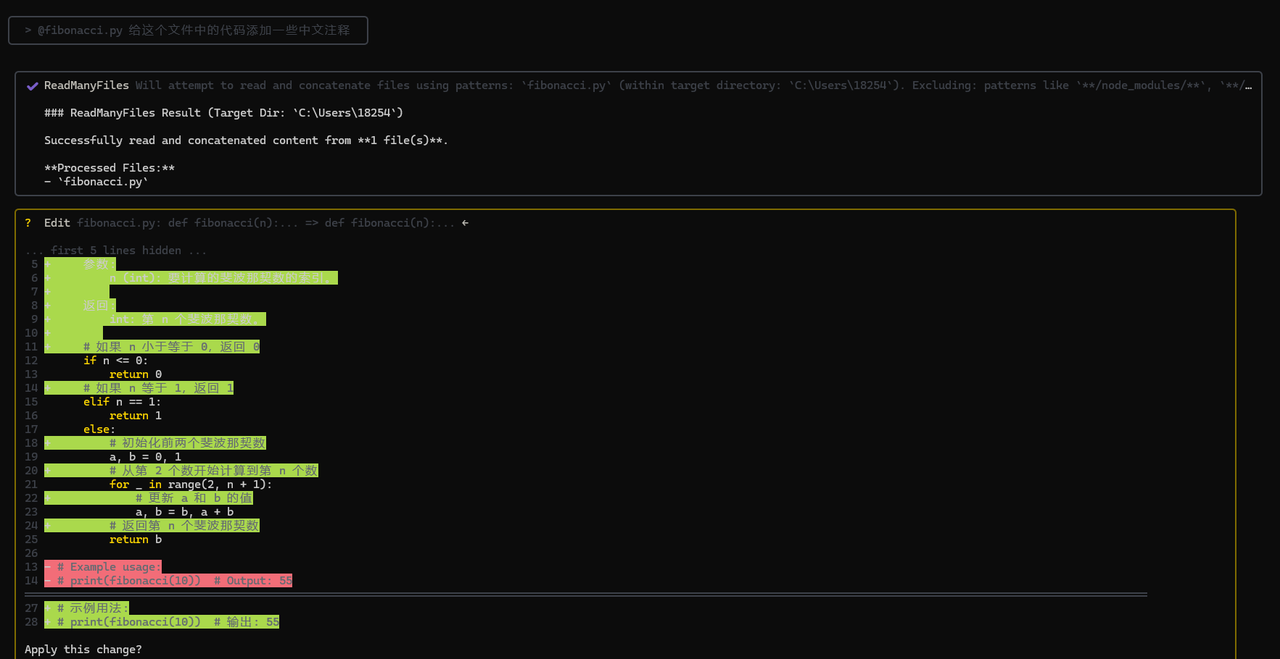1280x659 pixels.
Task: Click the line number 12 in the diff gutter
Action: [31, 361]
